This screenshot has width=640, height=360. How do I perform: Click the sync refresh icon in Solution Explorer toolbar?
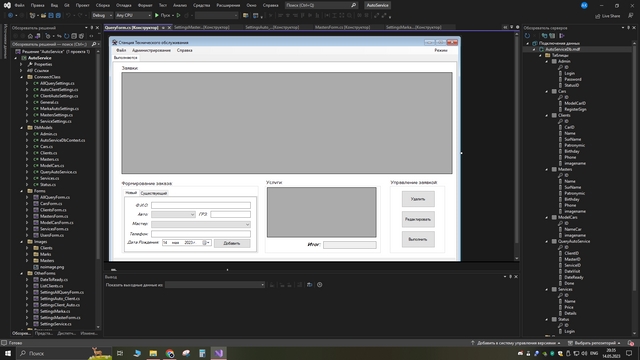point(67,36)
